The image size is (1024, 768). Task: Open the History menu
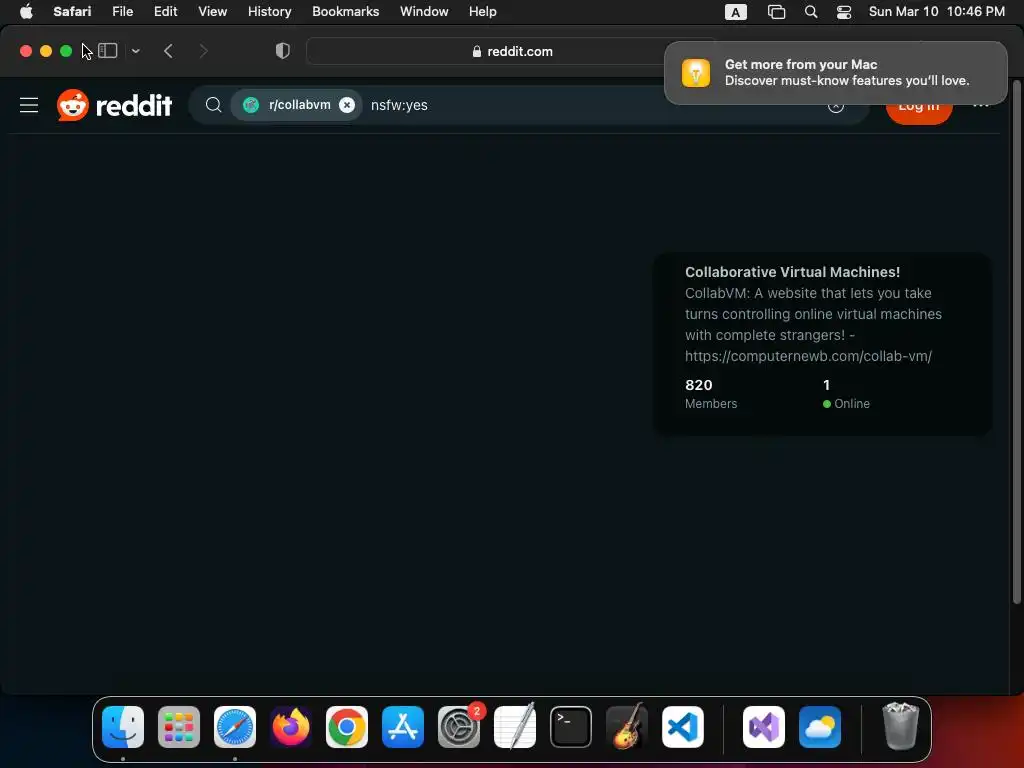click(x=269, y=12)
